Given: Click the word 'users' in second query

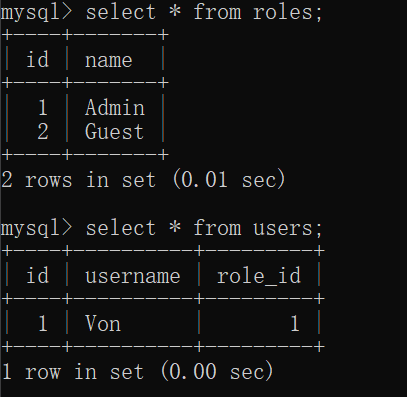Looking at the screenshot, I should pos(283,229).
